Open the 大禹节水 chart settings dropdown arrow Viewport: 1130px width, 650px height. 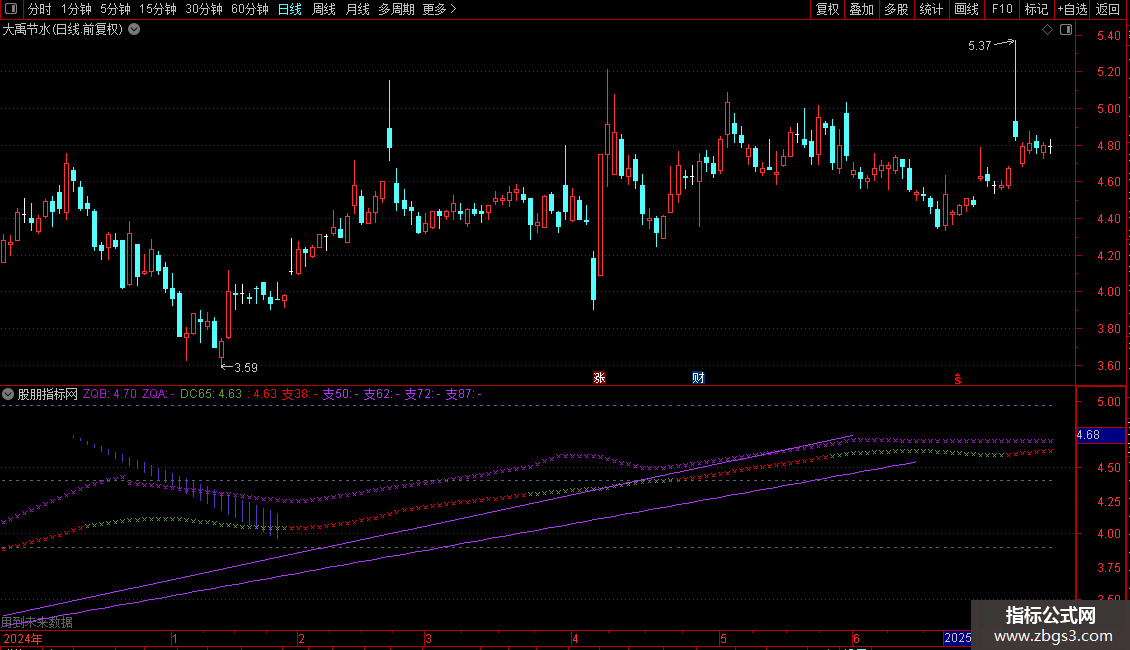click(134, 30)
